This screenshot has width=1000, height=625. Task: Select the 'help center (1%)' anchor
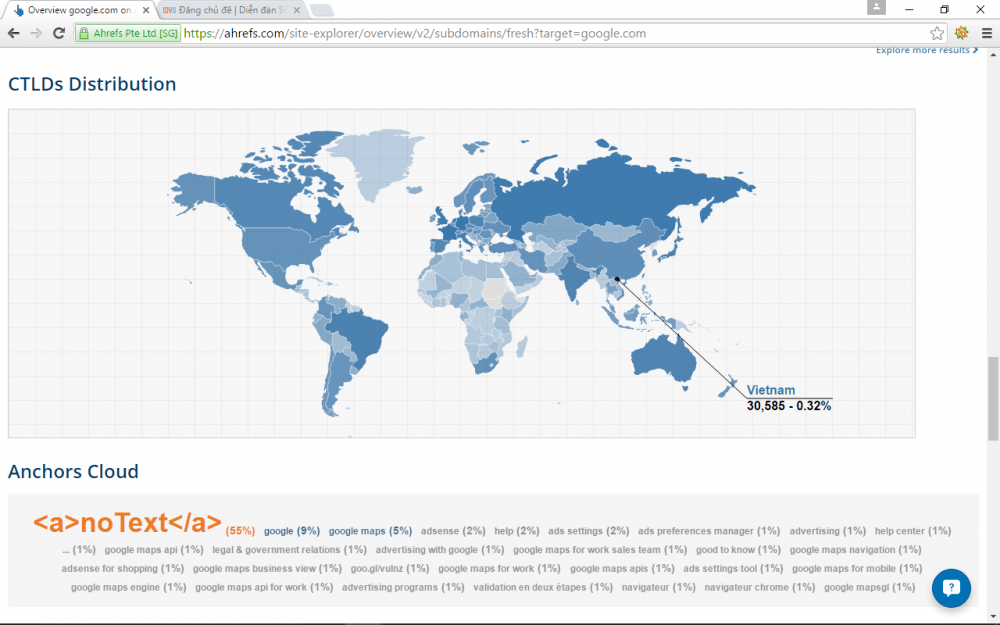pyautogui.click(x=913, y=531)
